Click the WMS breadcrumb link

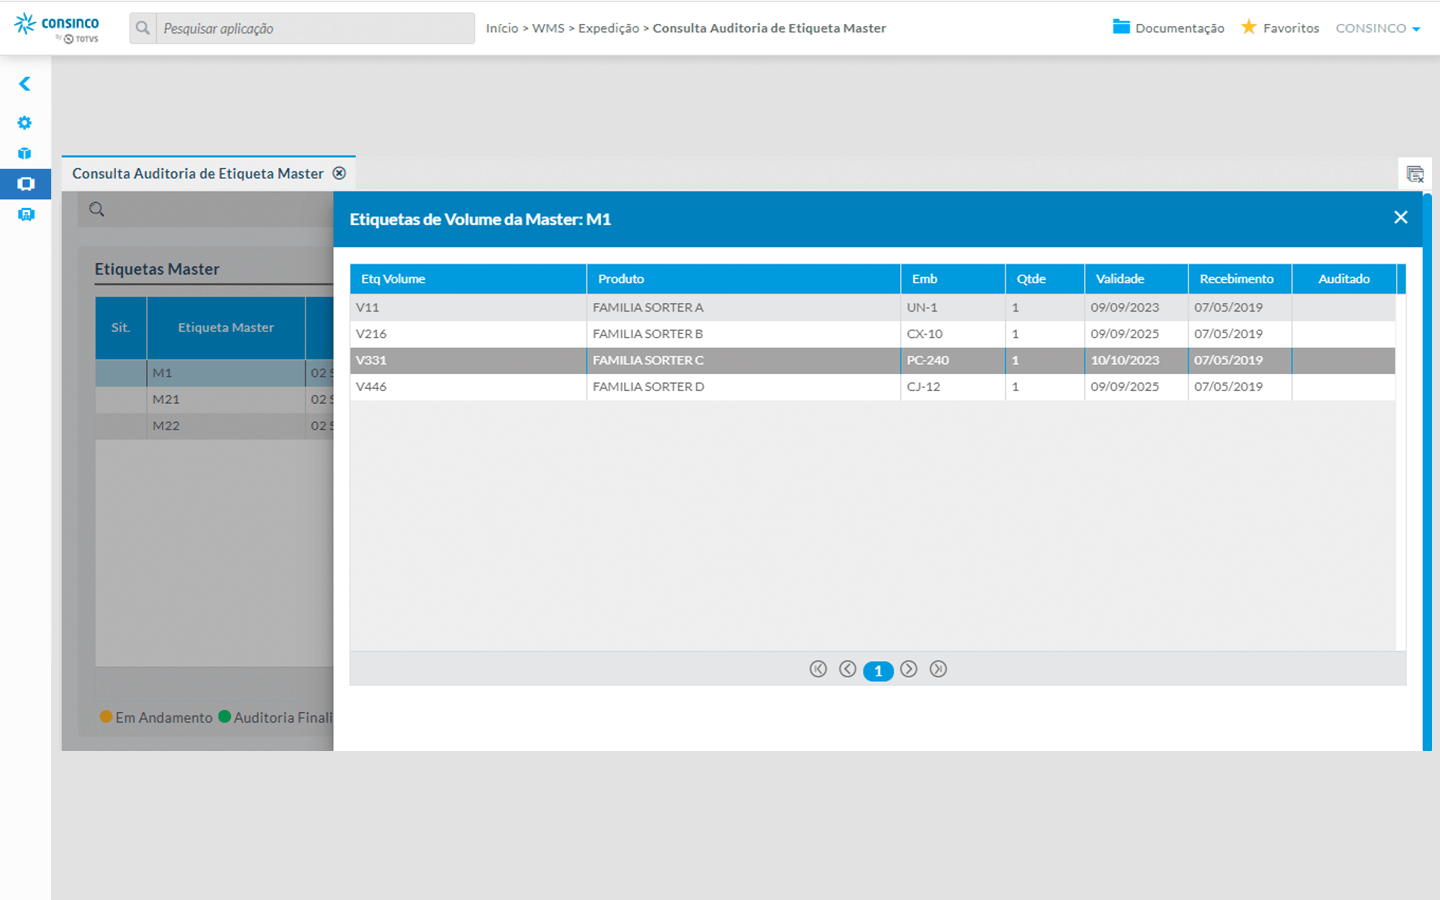[548, 28]
